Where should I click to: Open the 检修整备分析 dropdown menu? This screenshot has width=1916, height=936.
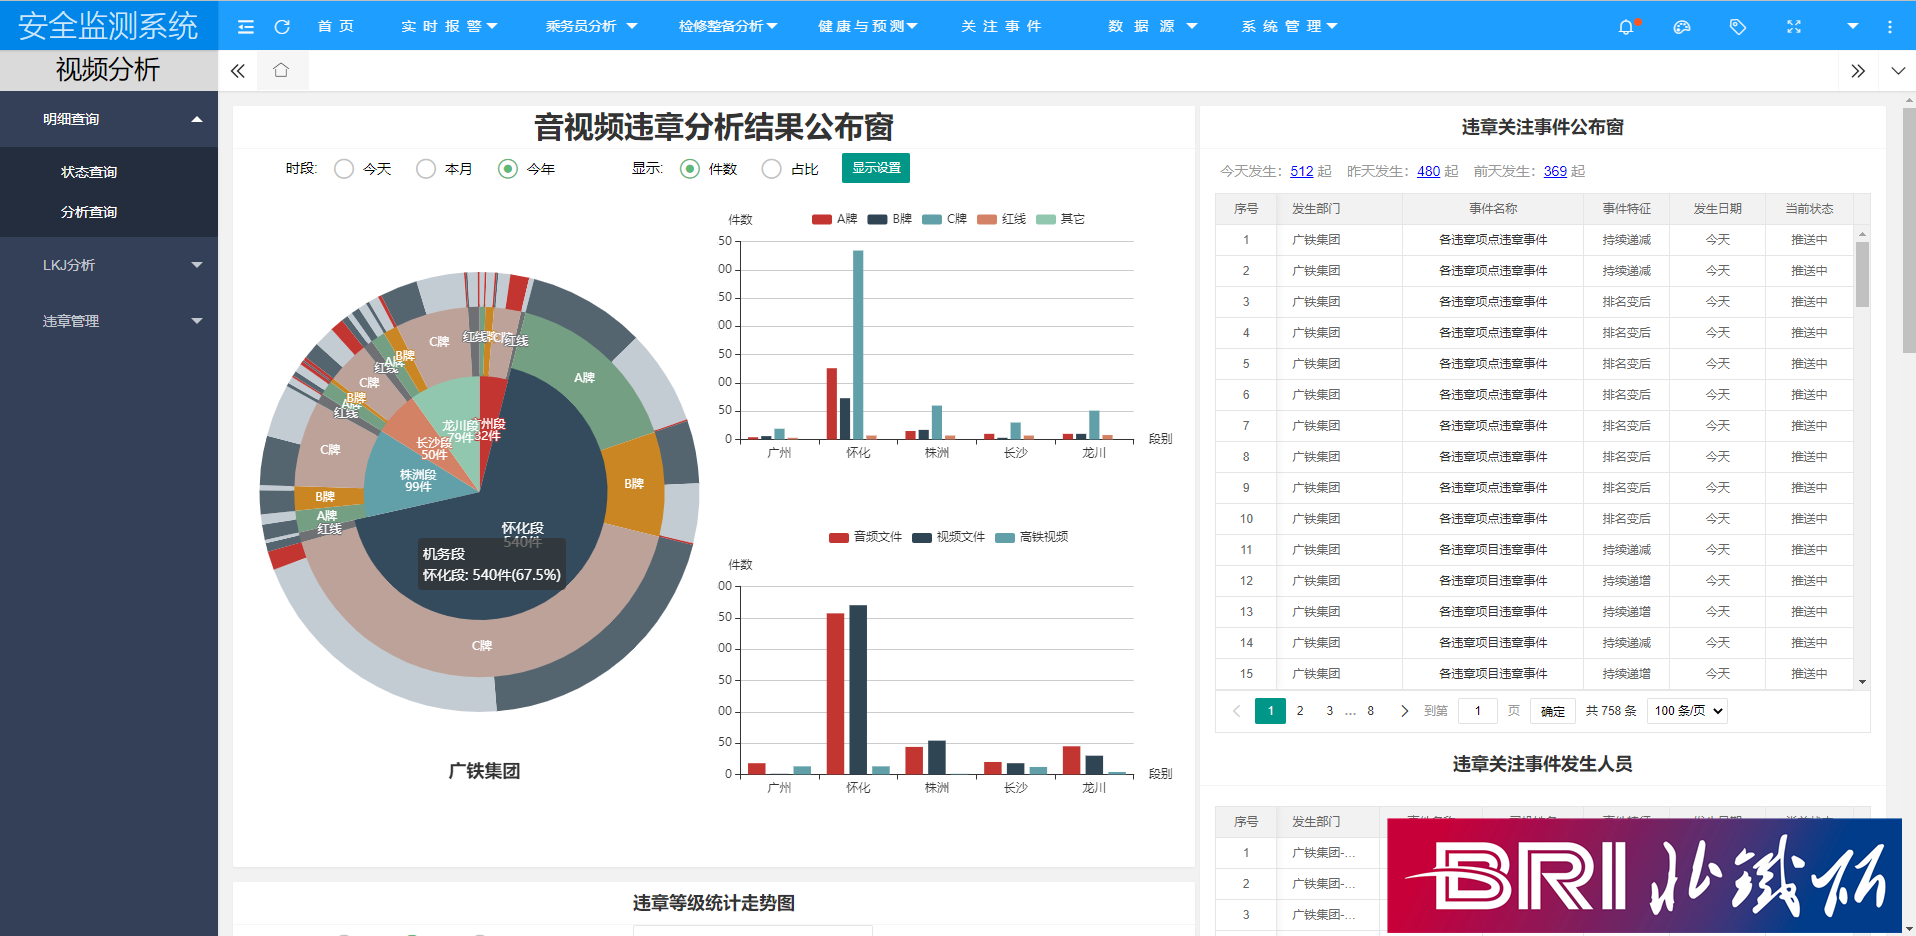[728, 26]
